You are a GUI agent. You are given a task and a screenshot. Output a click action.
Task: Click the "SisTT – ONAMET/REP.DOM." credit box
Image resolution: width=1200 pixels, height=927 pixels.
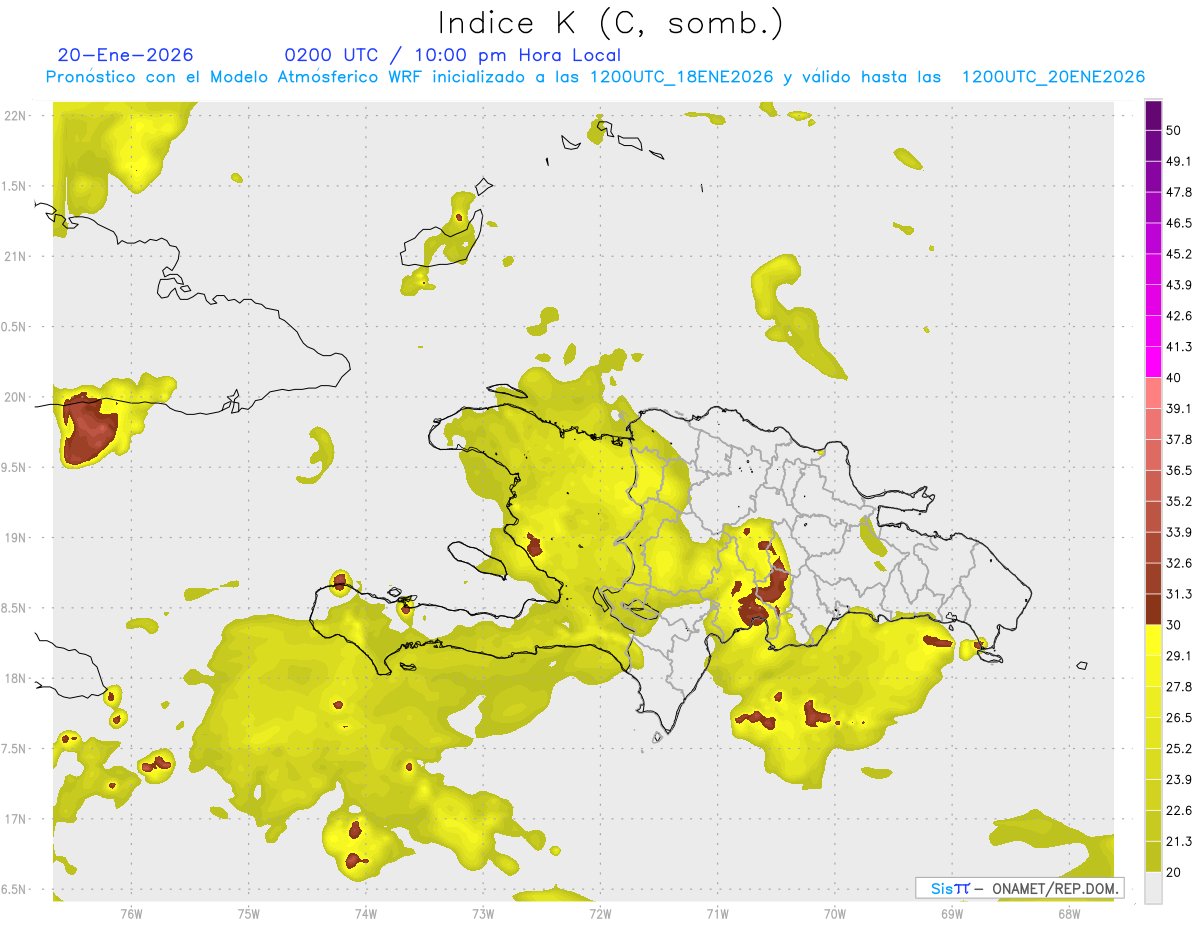1019,888
